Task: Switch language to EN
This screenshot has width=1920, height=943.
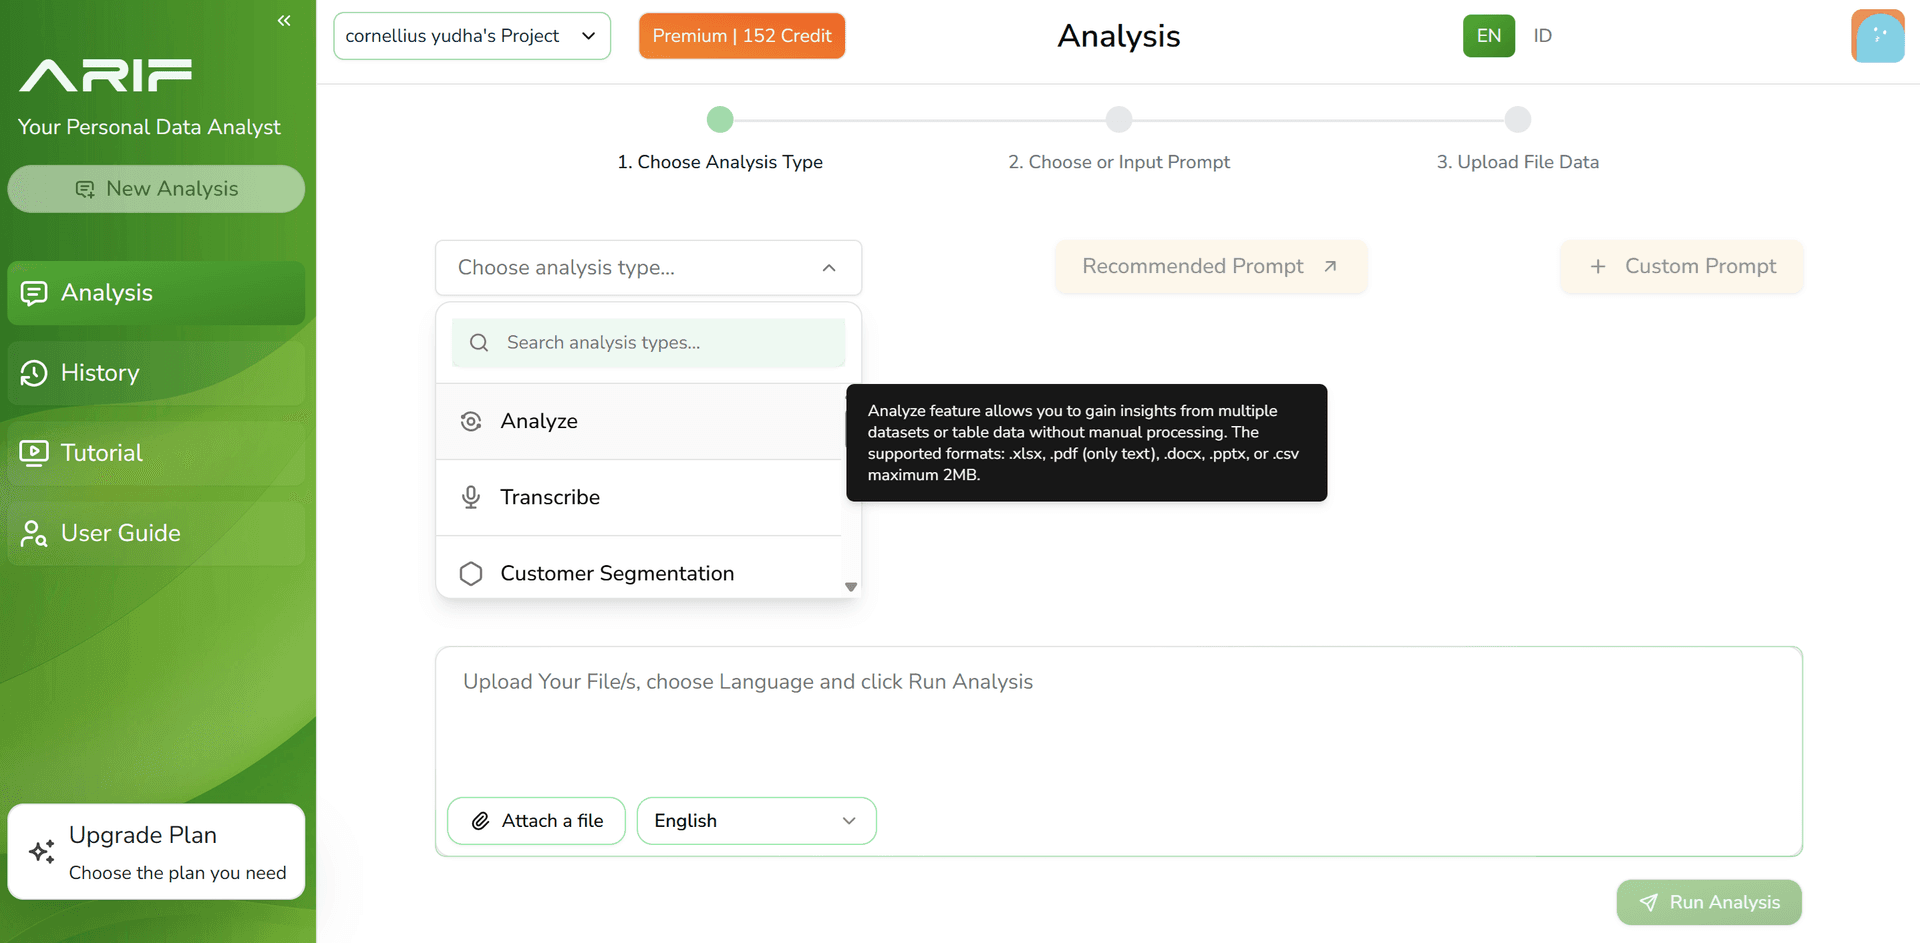Action: click(x=1489, y=36)
